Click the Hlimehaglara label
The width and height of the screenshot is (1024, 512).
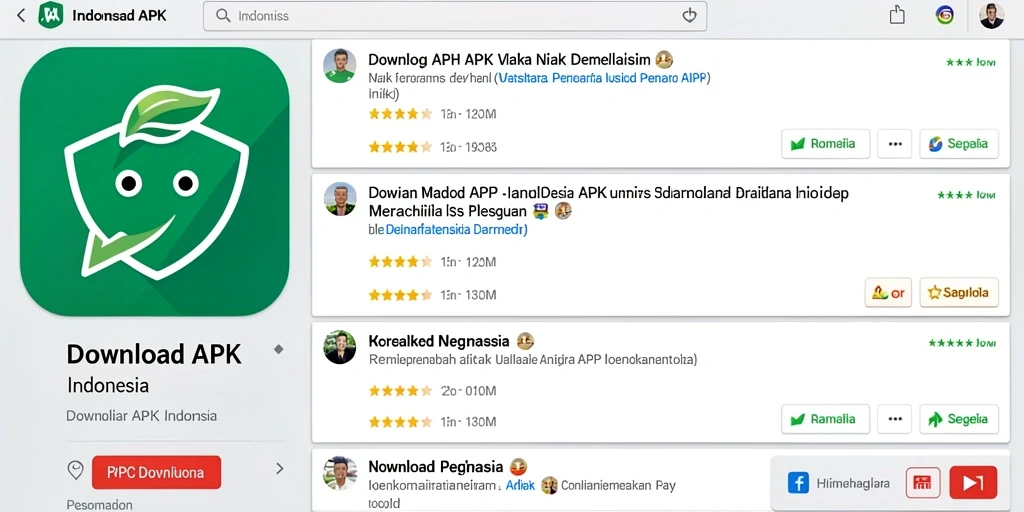(x=853, y=484)
